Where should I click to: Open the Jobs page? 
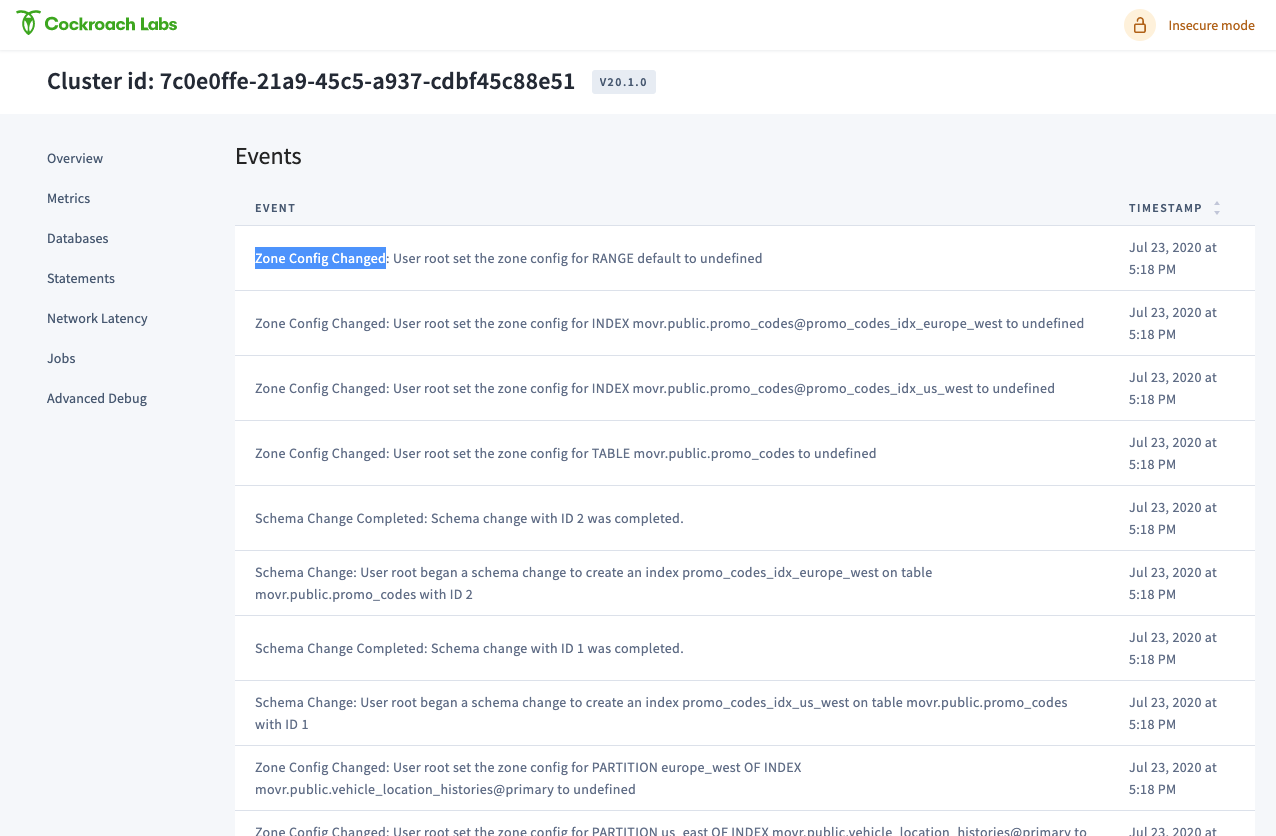[x=61, y=358]
